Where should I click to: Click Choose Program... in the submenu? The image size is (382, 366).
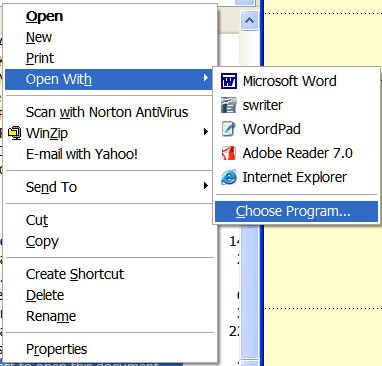(296, 211)
